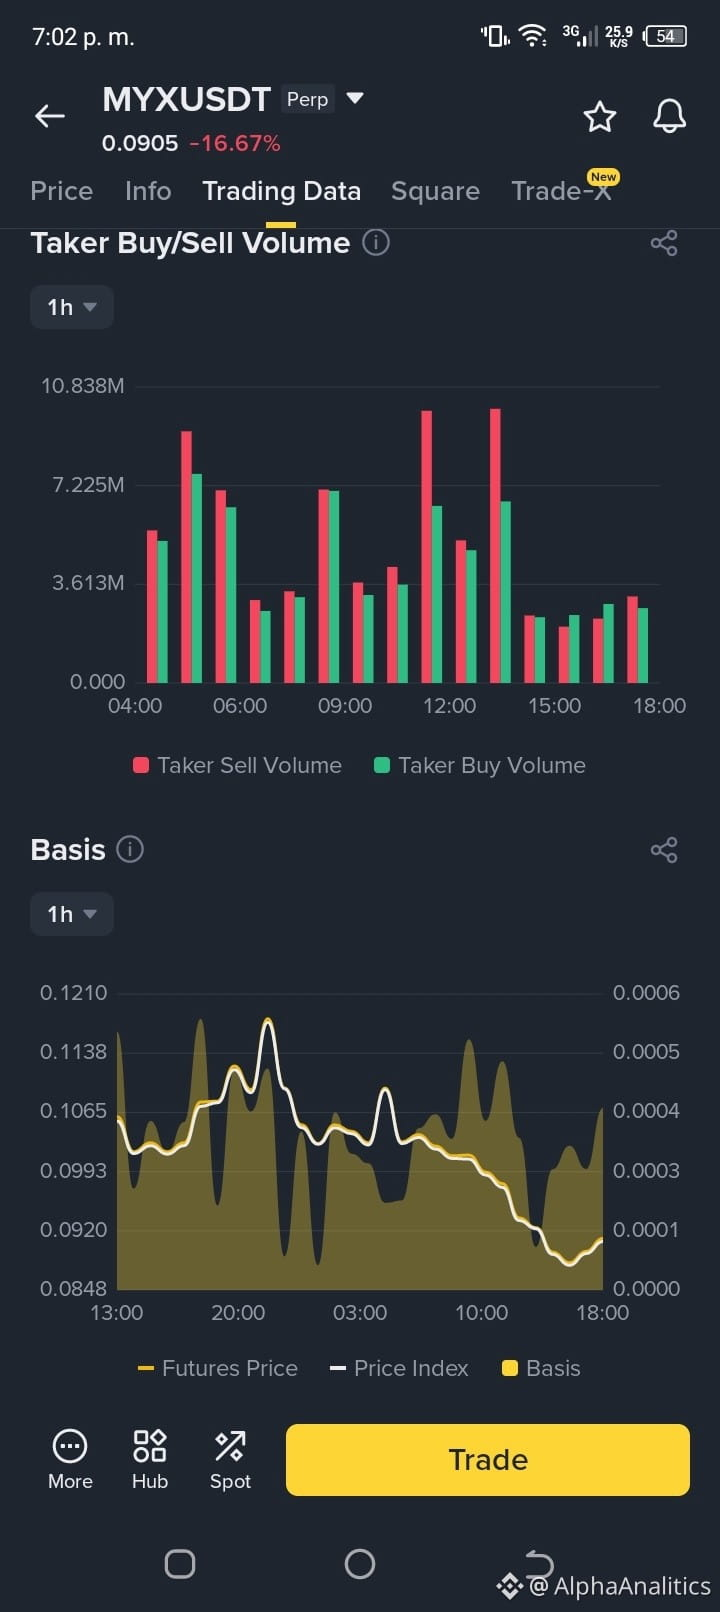Go to Spot trading icon
This screenshot has height=1612, width=720.
230,1460
